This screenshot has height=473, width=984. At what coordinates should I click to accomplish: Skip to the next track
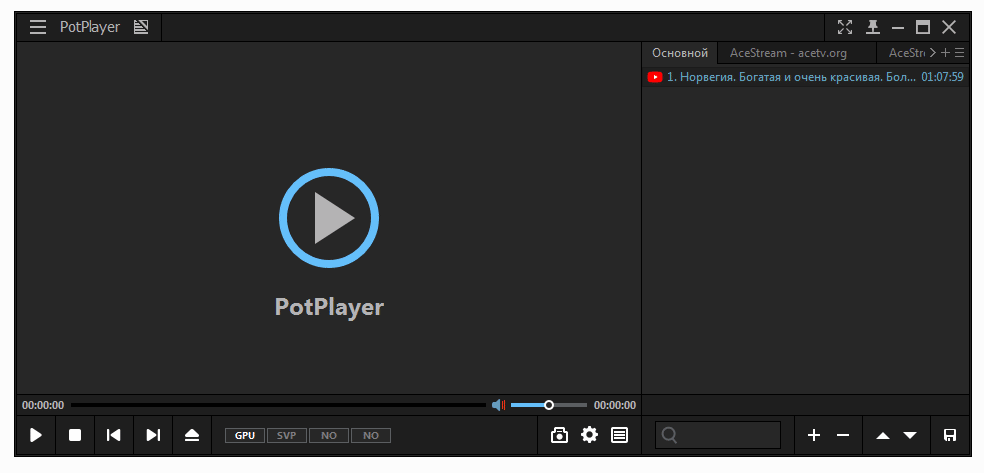[153, 435]
